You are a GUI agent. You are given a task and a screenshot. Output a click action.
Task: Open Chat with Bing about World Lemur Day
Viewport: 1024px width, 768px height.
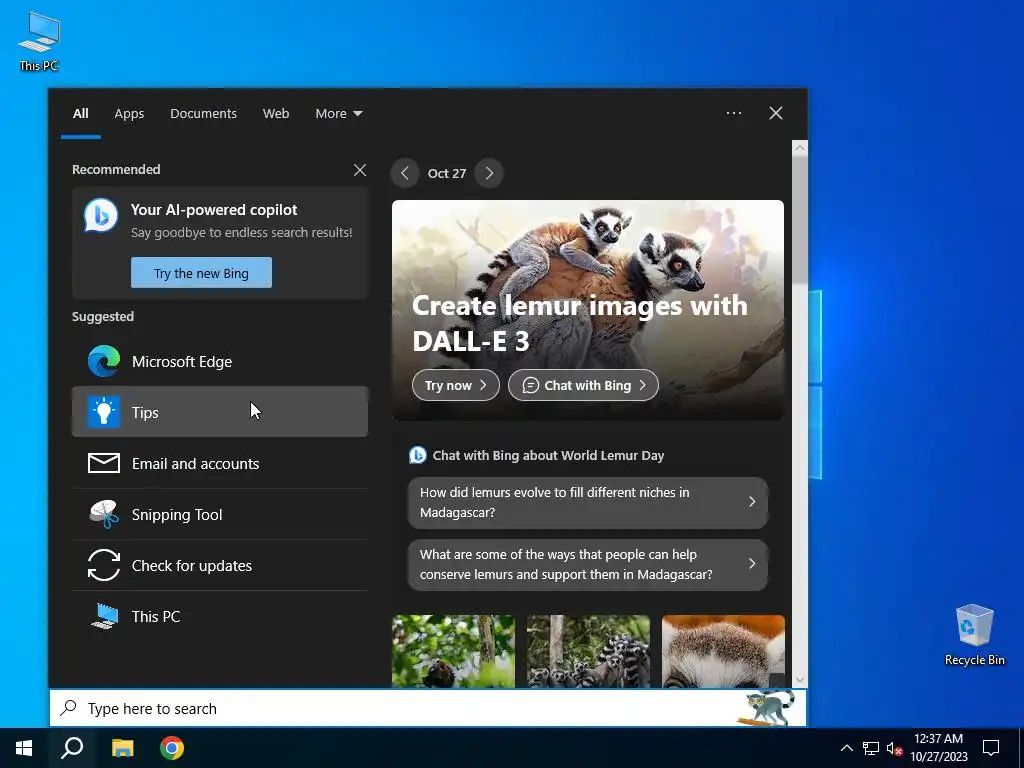pos(537,455)
